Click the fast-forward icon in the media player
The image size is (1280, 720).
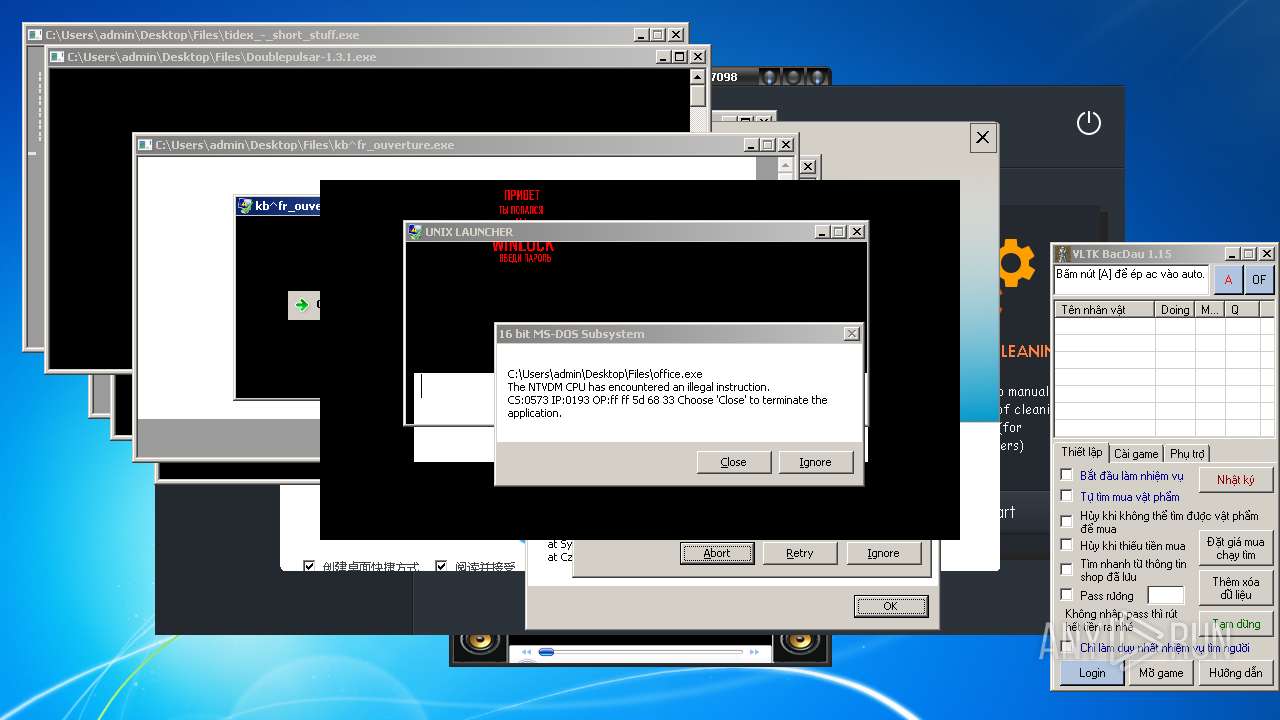point(756,652)
